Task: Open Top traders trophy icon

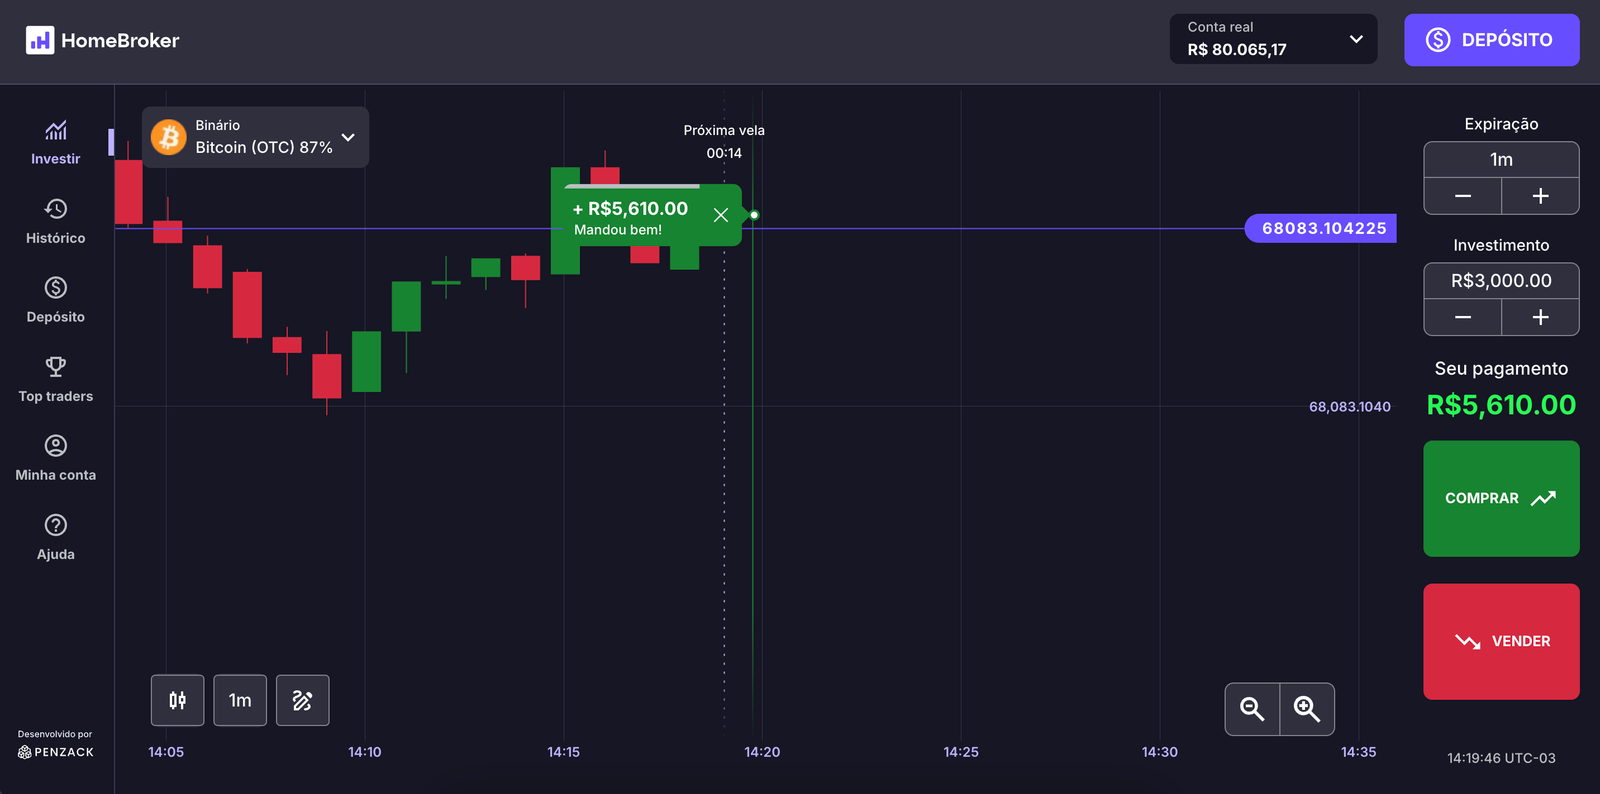Action: tap(56, 367)
